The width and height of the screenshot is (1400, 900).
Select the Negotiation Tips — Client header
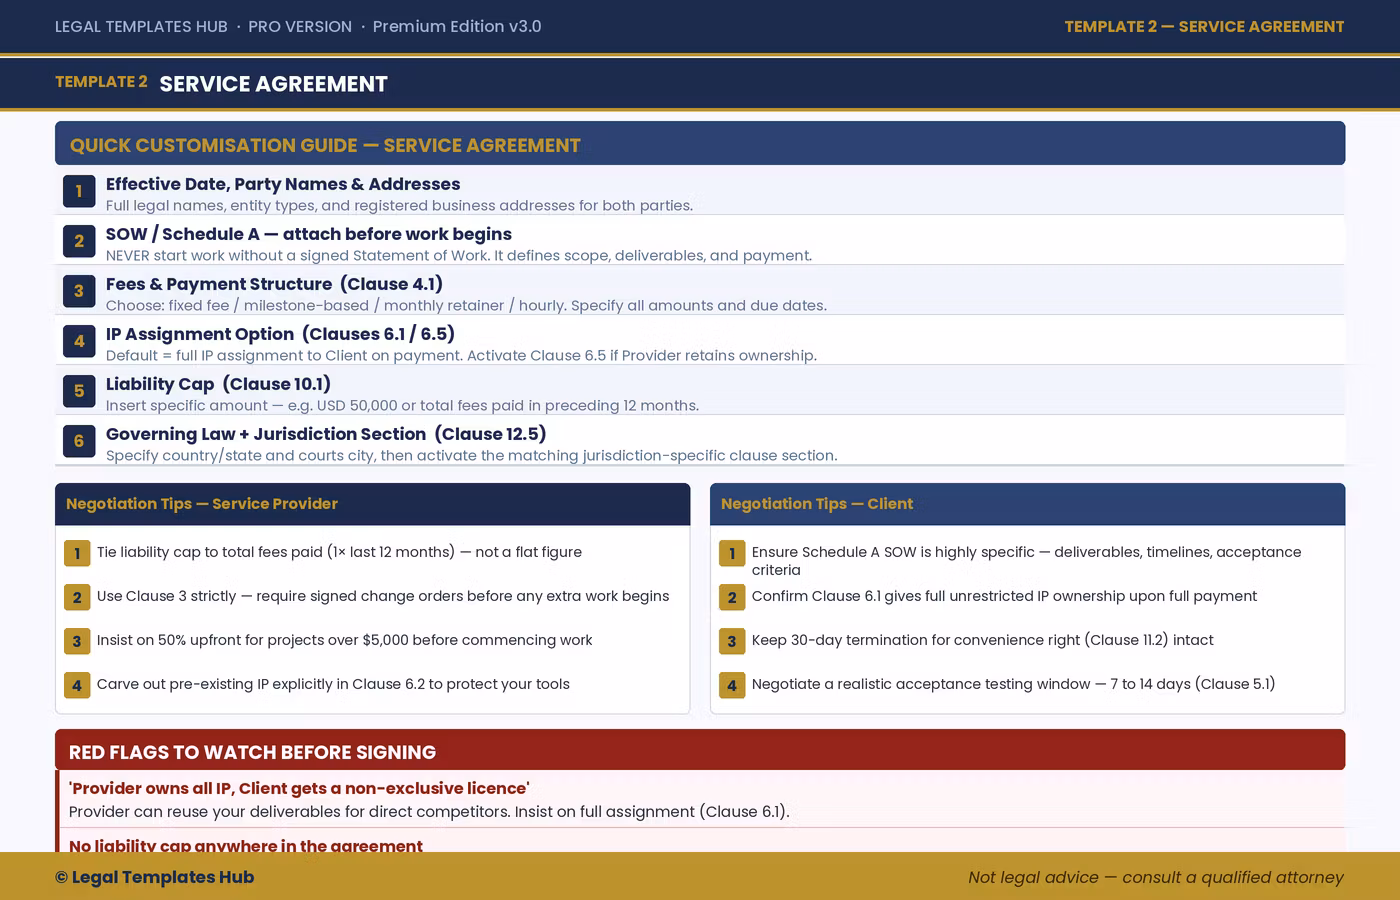(x=816, y=504)
